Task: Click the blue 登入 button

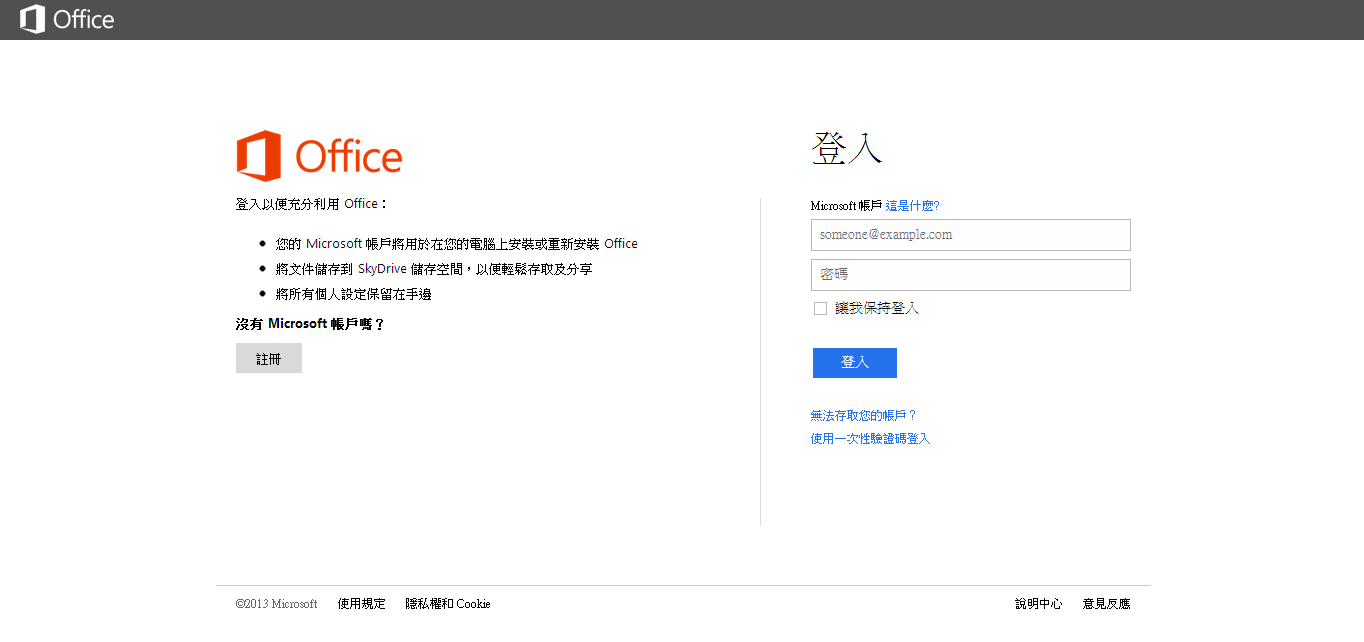Action: (x=855, y=363)
